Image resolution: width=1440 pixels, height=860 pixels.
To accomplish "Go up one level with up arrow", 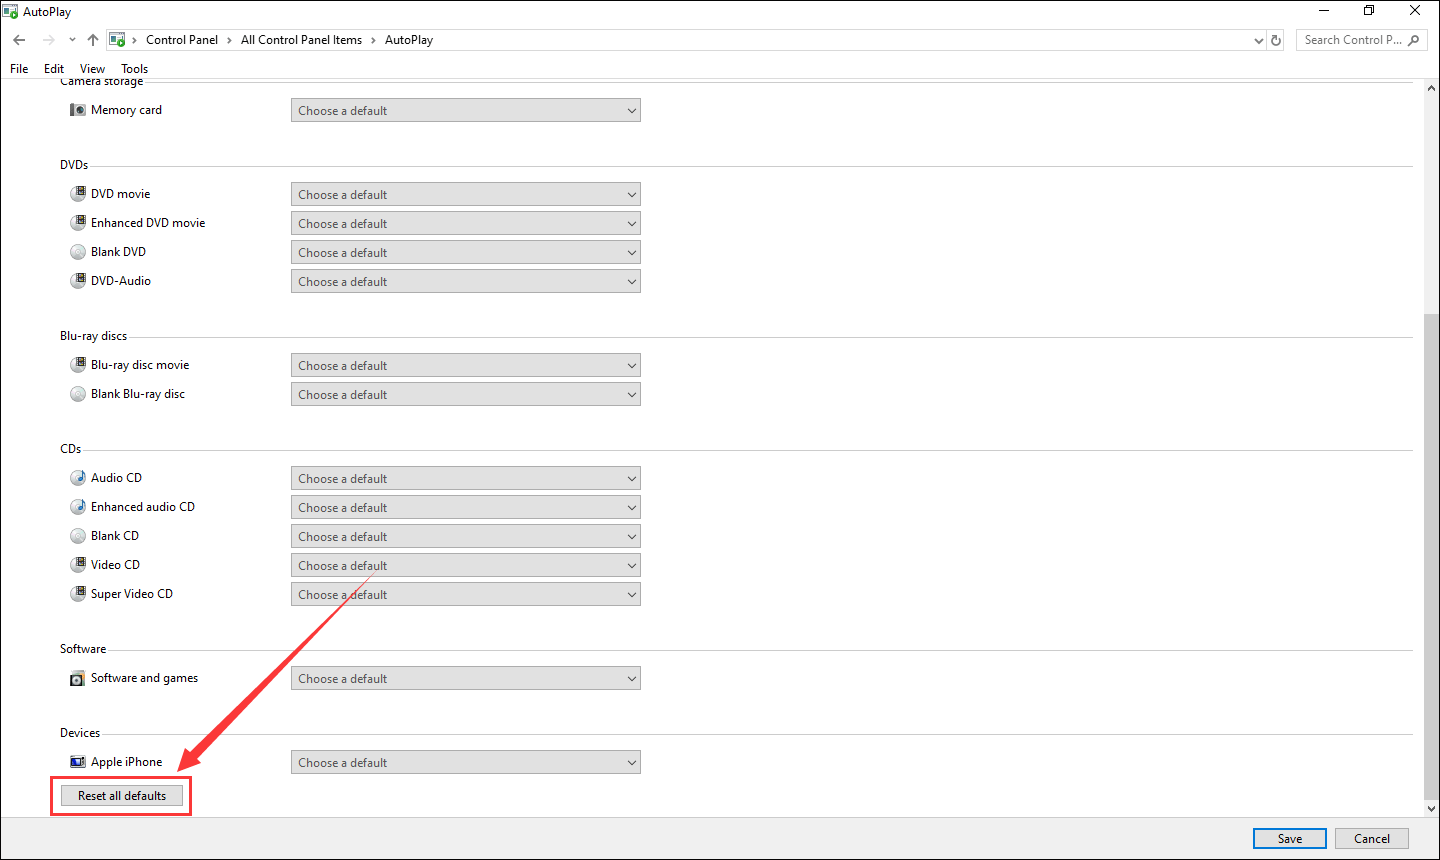I will (93, 40).
